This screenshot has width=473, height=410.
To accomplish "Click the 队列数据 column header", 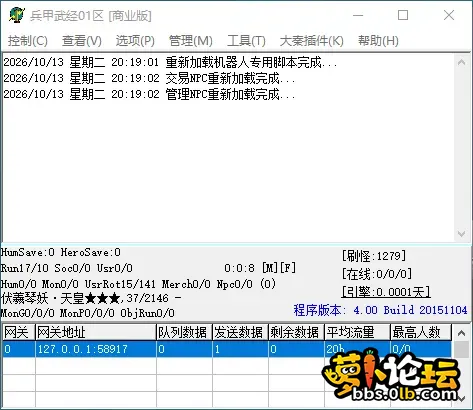I will (184, 332).
